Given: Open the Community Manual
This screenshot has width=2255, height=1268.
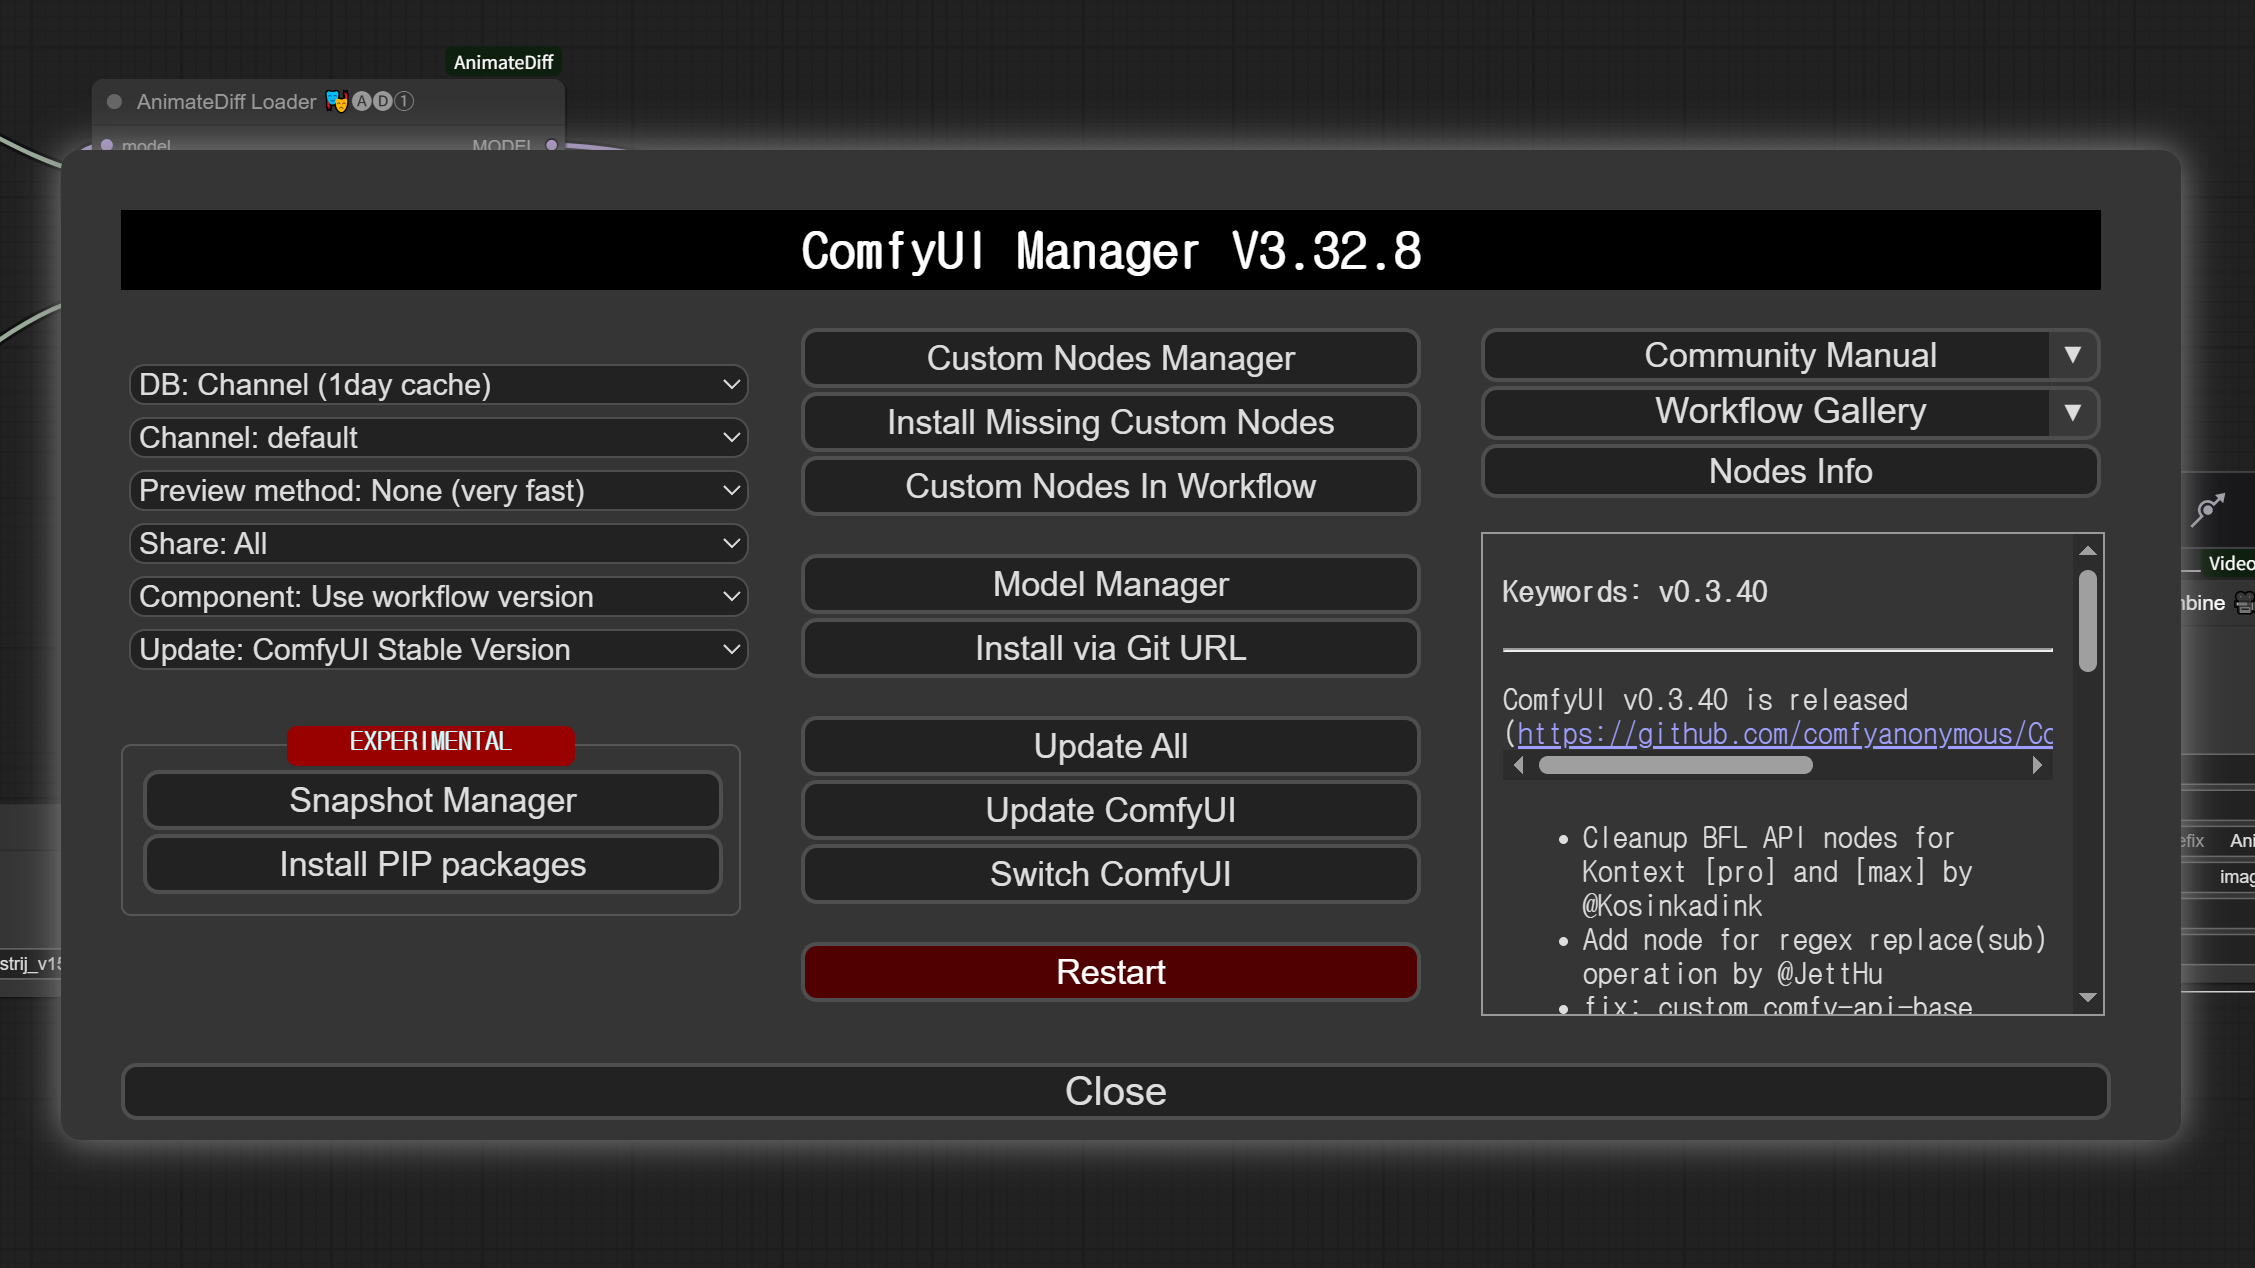Looking at the screenshot, I should (x=1766, y=355).
